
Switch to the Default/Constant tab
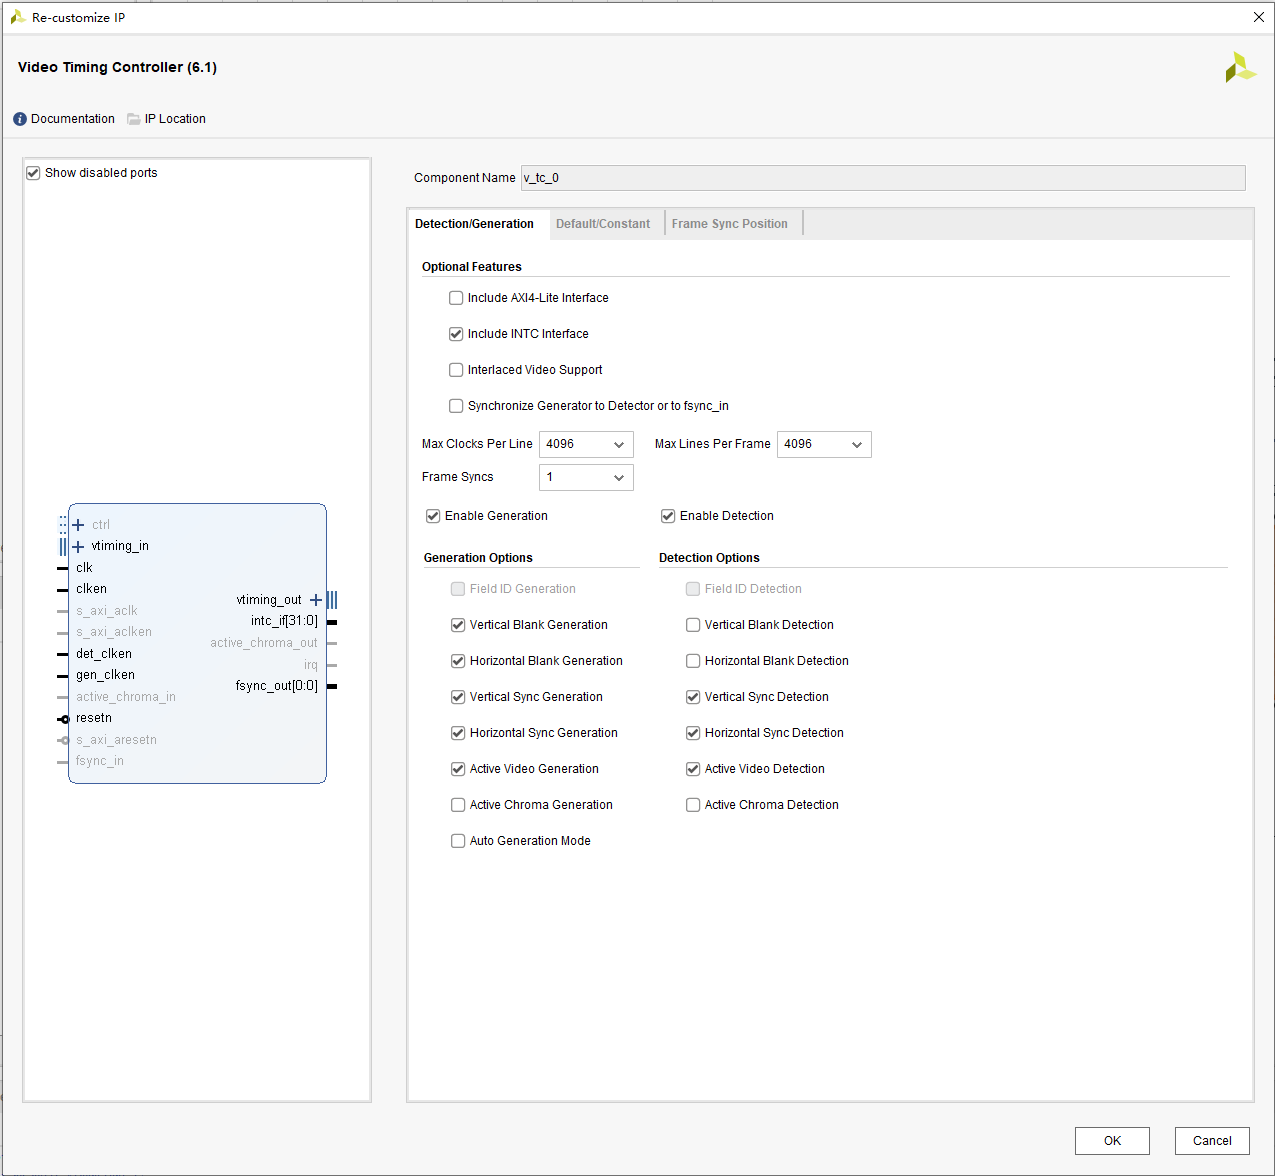click(x=604, y=223)
